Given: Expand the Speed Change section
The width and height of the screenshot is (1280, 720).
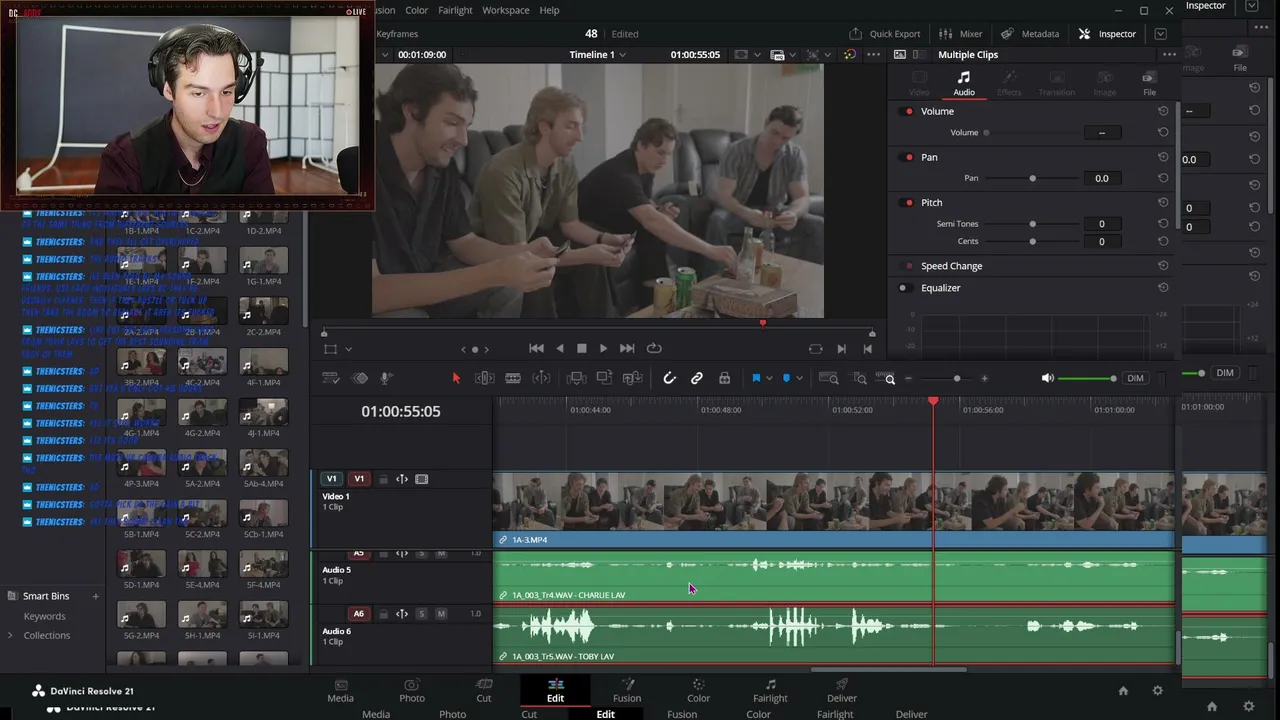Looking at the screenshot, I should (951, 266).
